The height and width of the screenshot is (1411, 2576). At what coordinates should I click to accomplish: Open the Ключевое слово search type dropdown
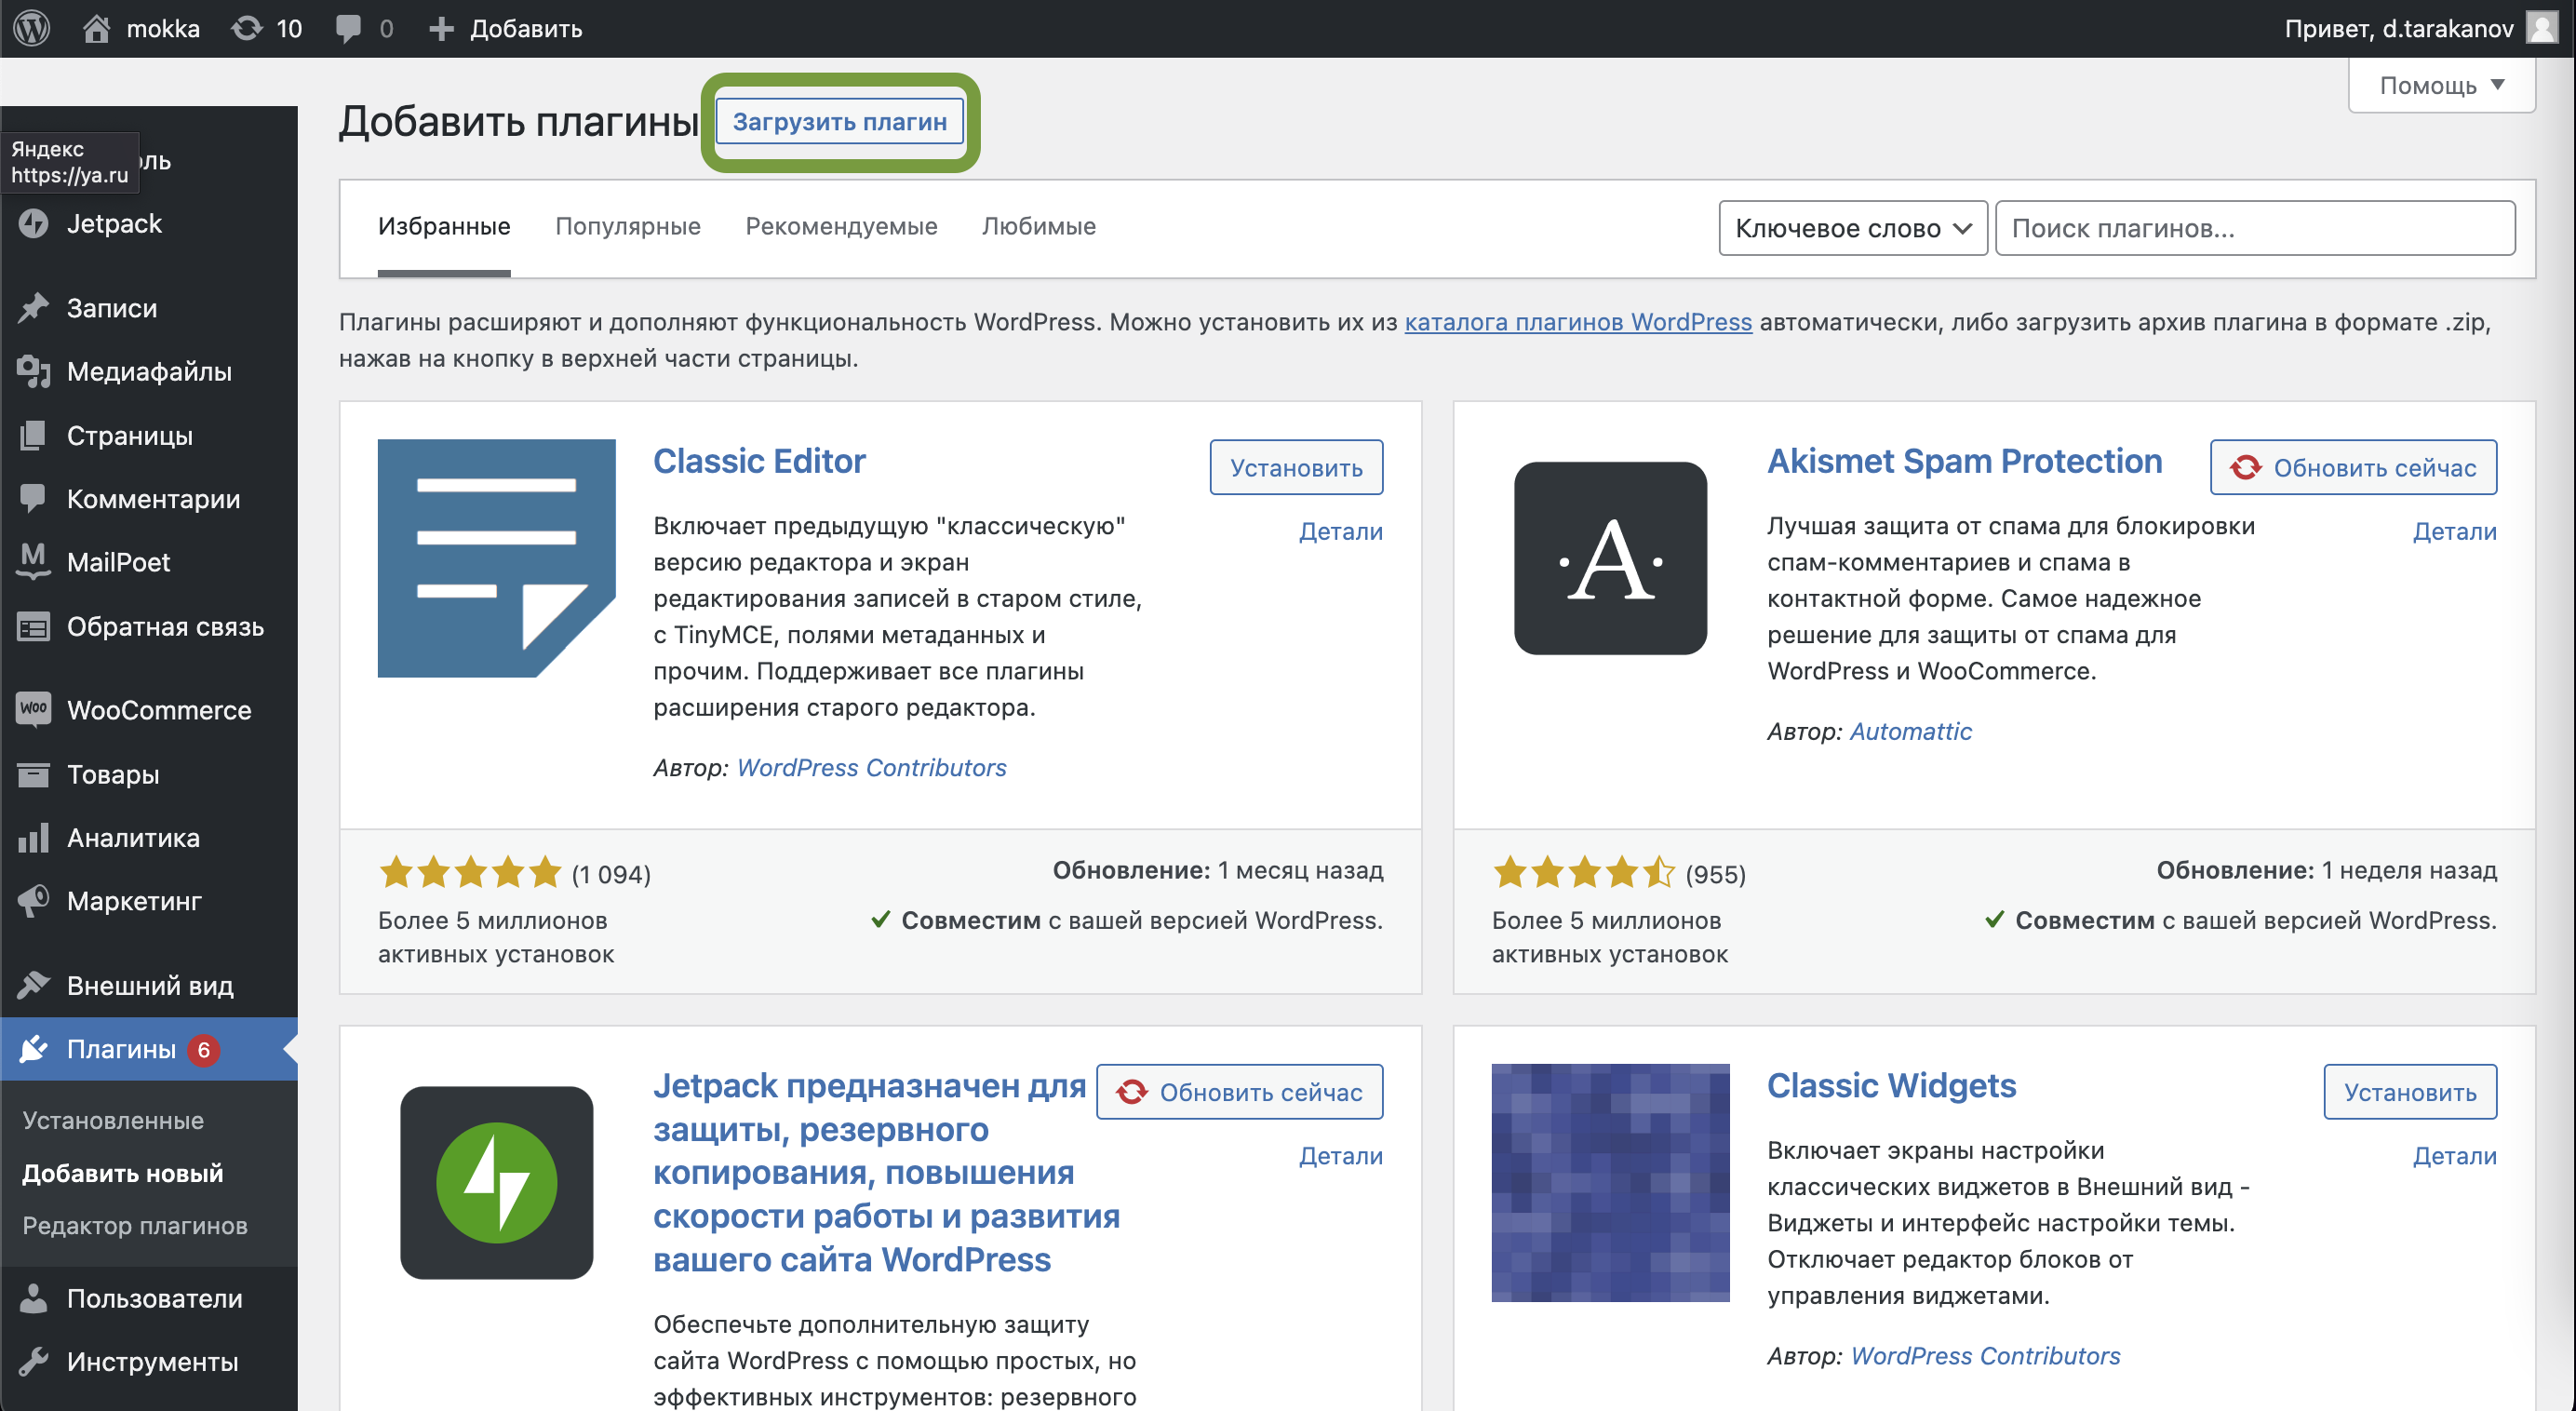(x=1852, y=228)
